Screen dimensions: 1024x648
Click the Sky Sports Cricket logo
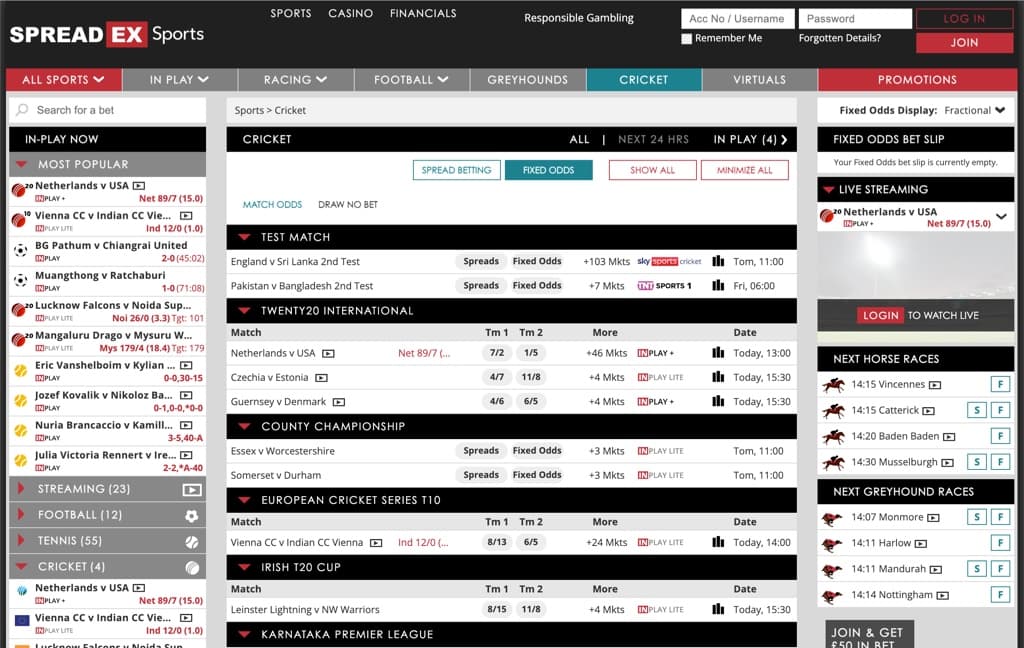(669, 261)
